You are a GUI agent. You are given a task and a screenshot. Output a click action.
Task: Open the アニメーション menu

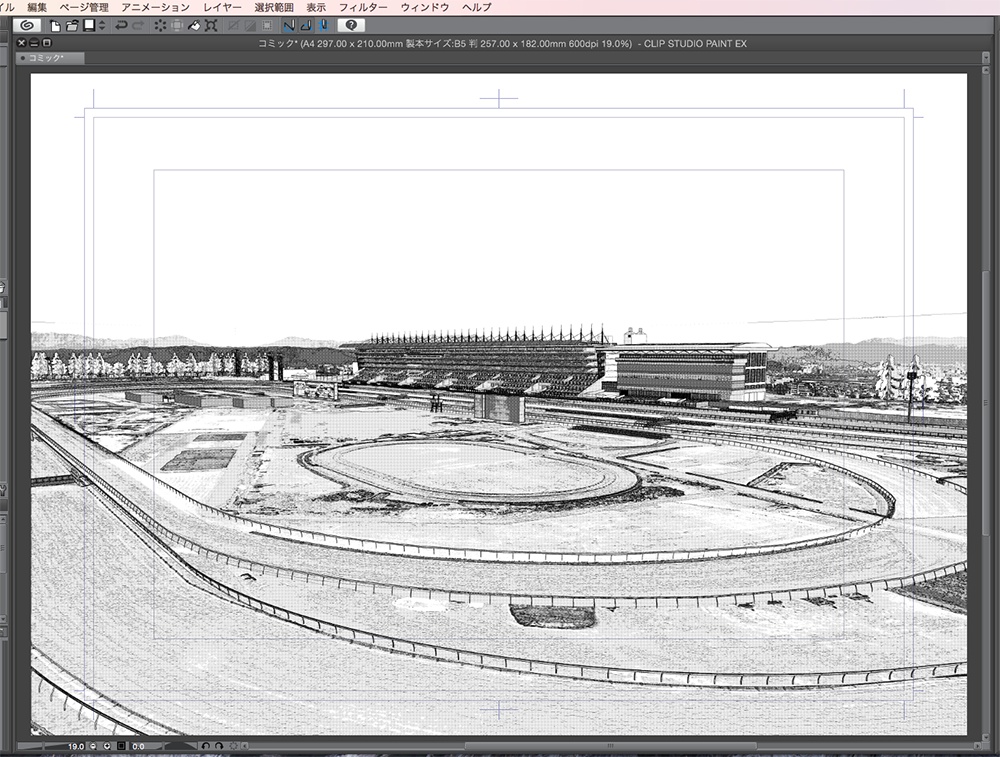(x=156, y=7)
